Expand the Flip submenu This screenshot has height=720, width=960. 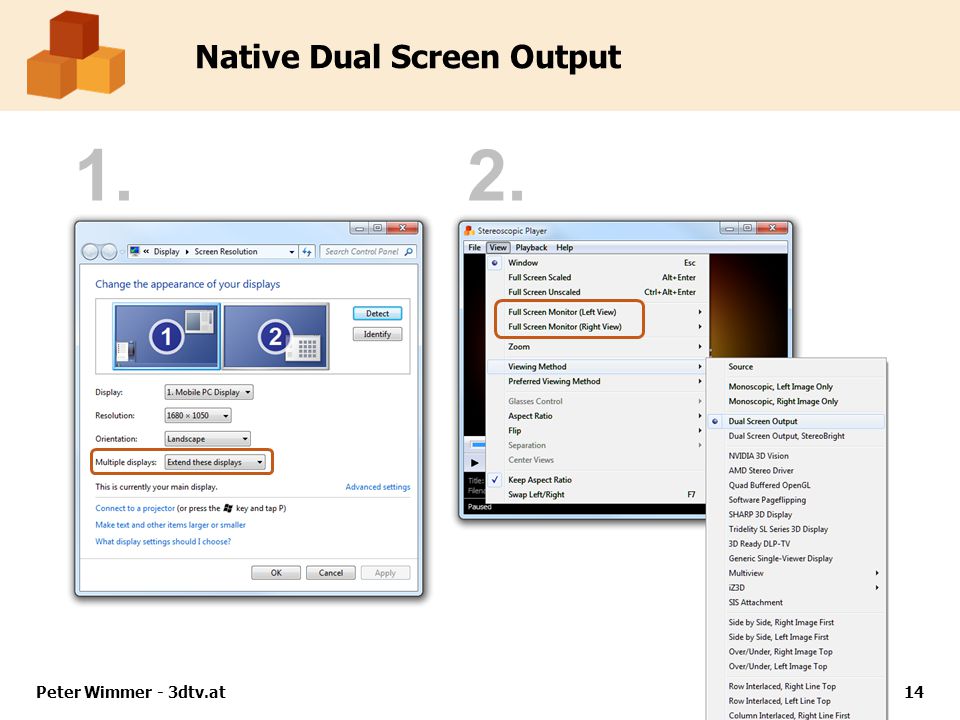(x=597, y=430)
